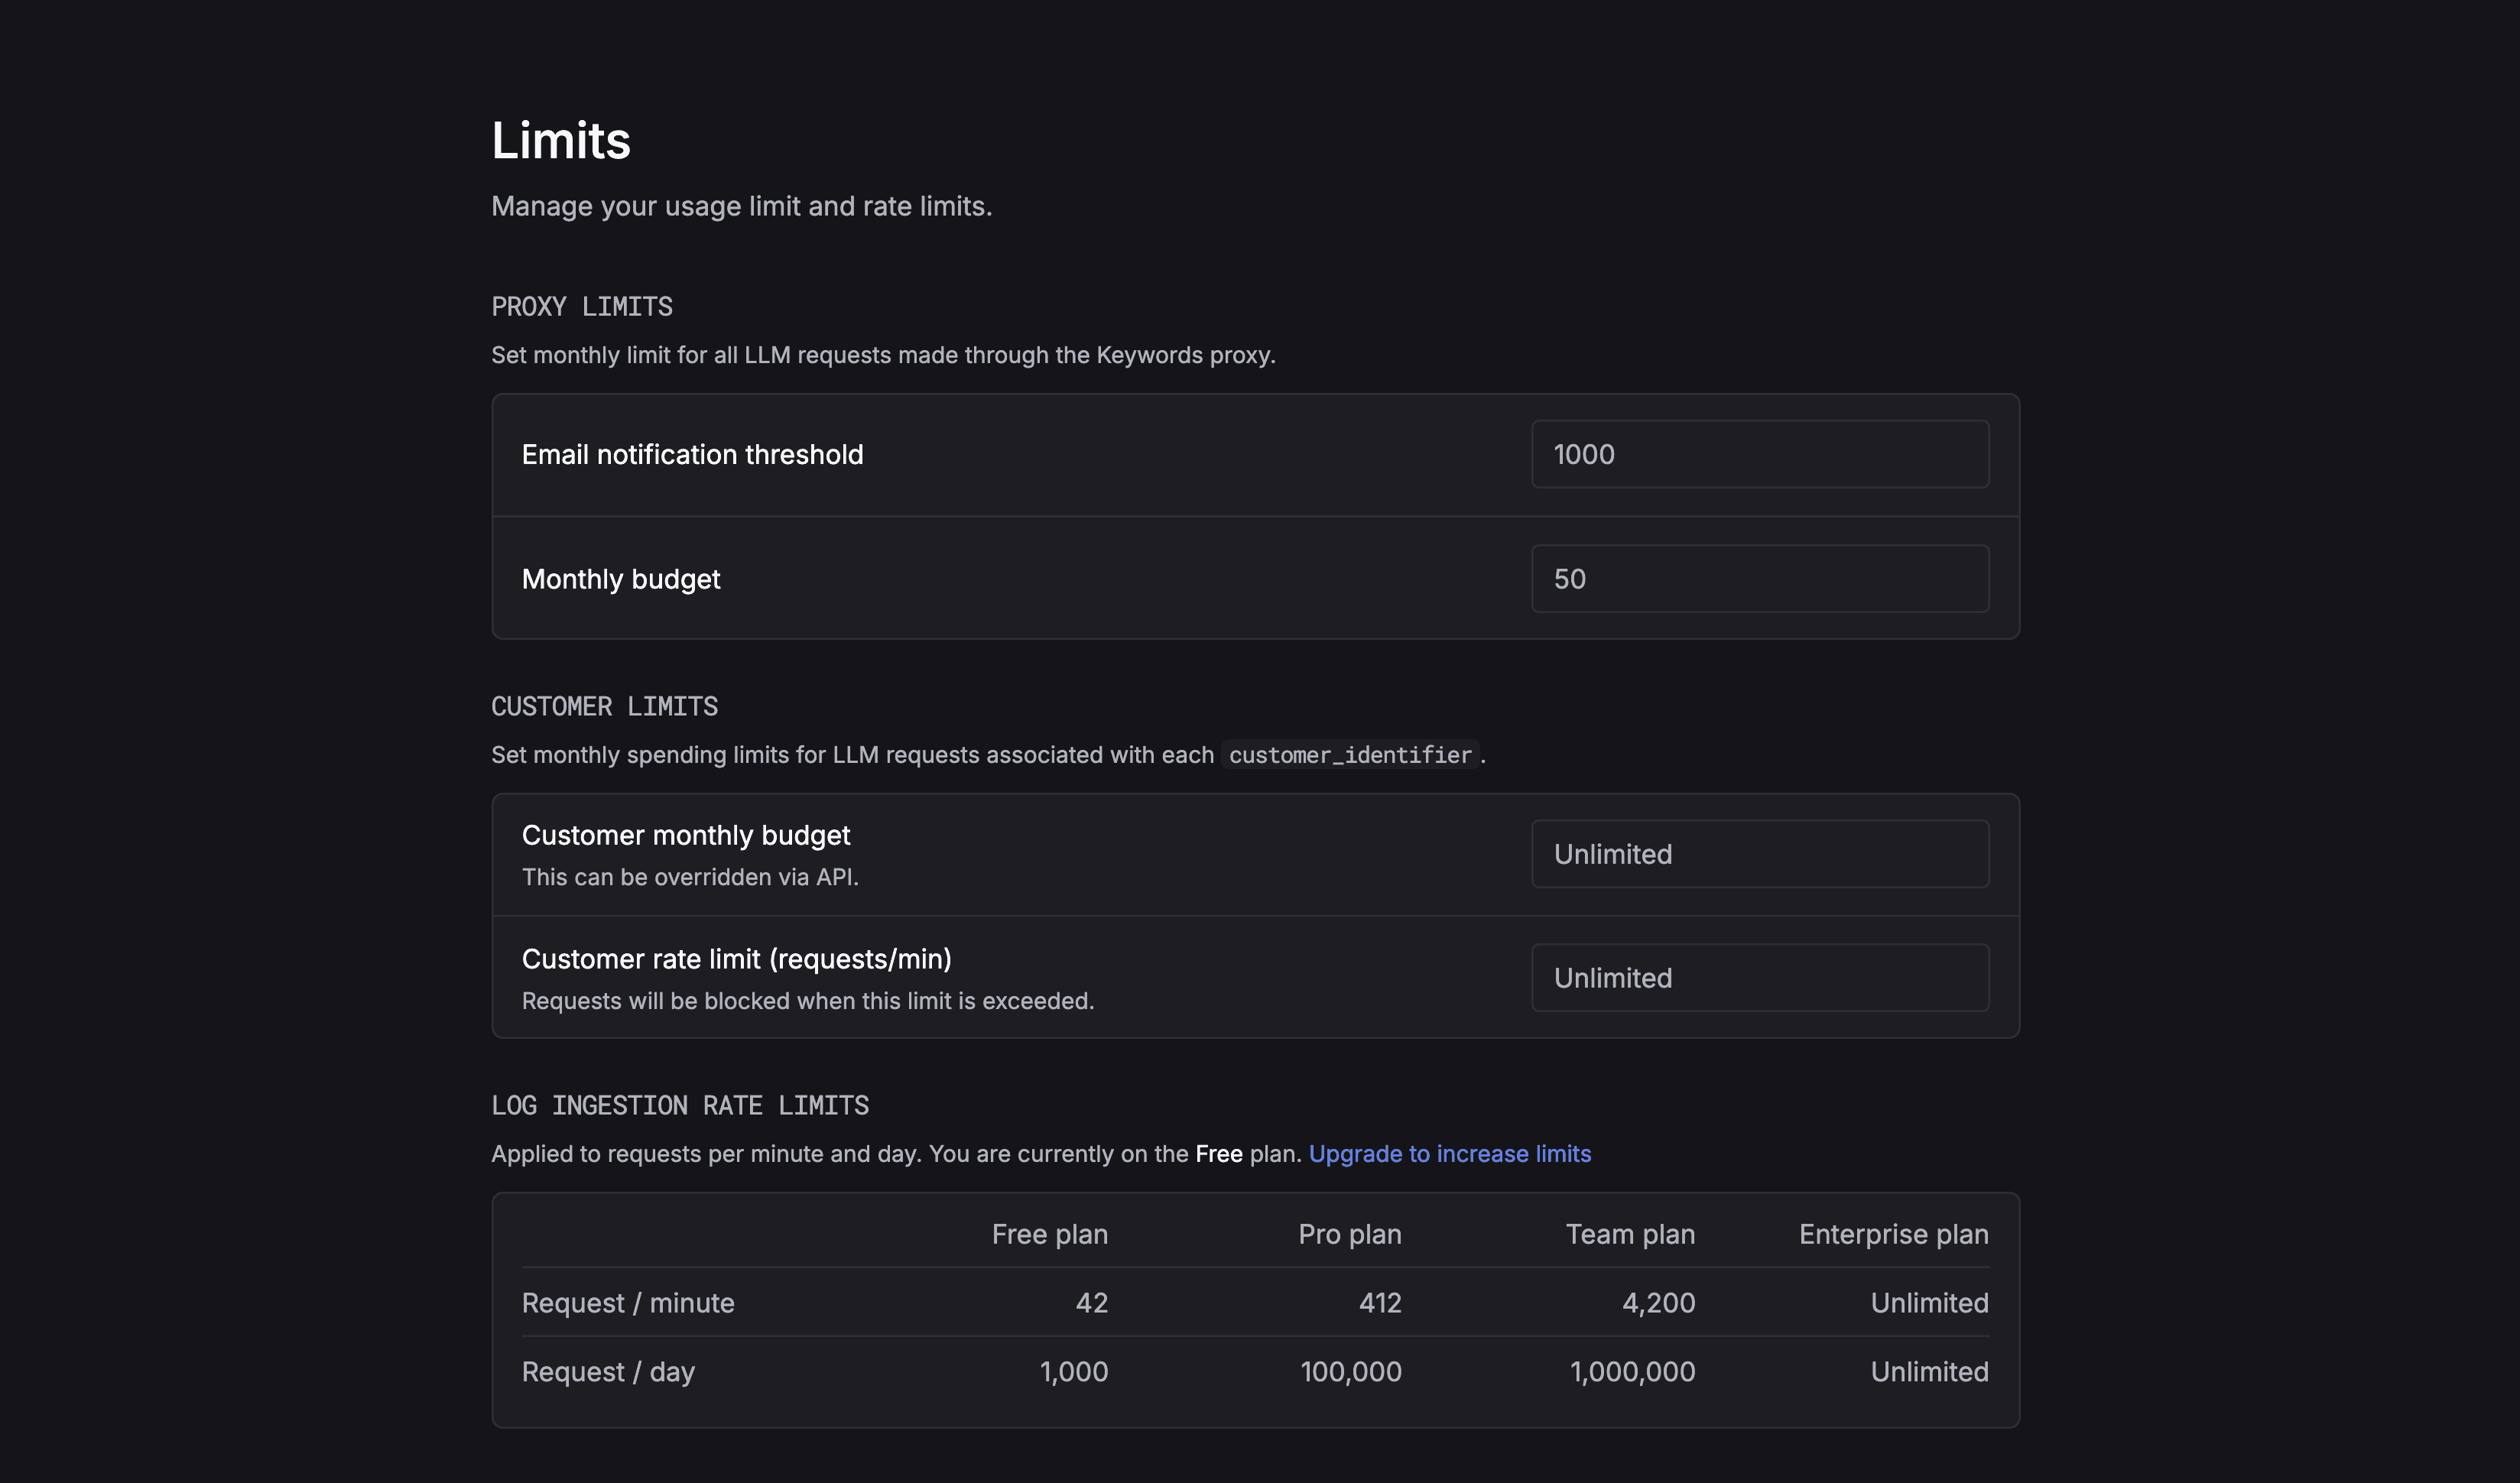This screenshot has width=2520, height=1483.
Task: Click the 100,000 Pro plan daily value
Action: [x=1350, y=1372]
